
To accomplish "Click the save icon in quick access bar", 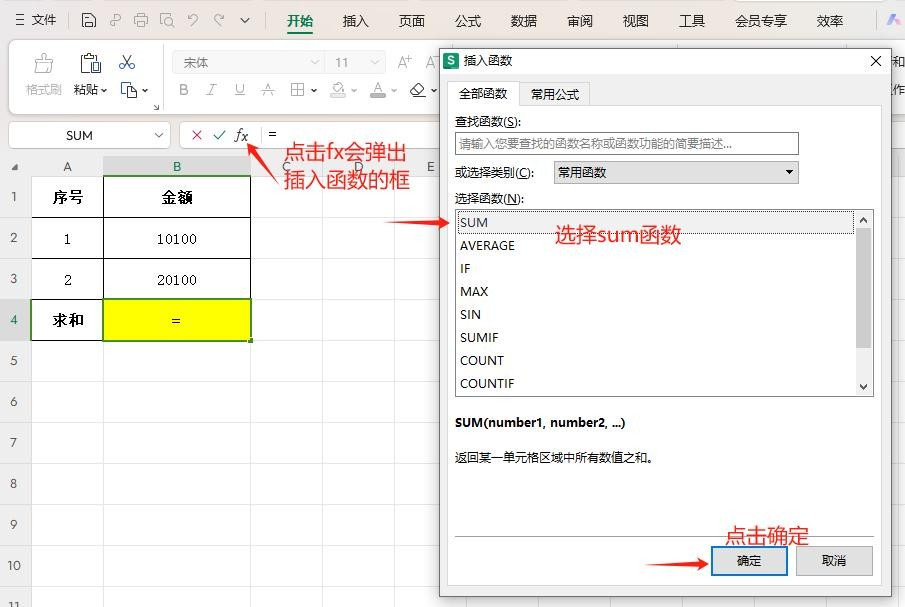I will coord(89,20).
